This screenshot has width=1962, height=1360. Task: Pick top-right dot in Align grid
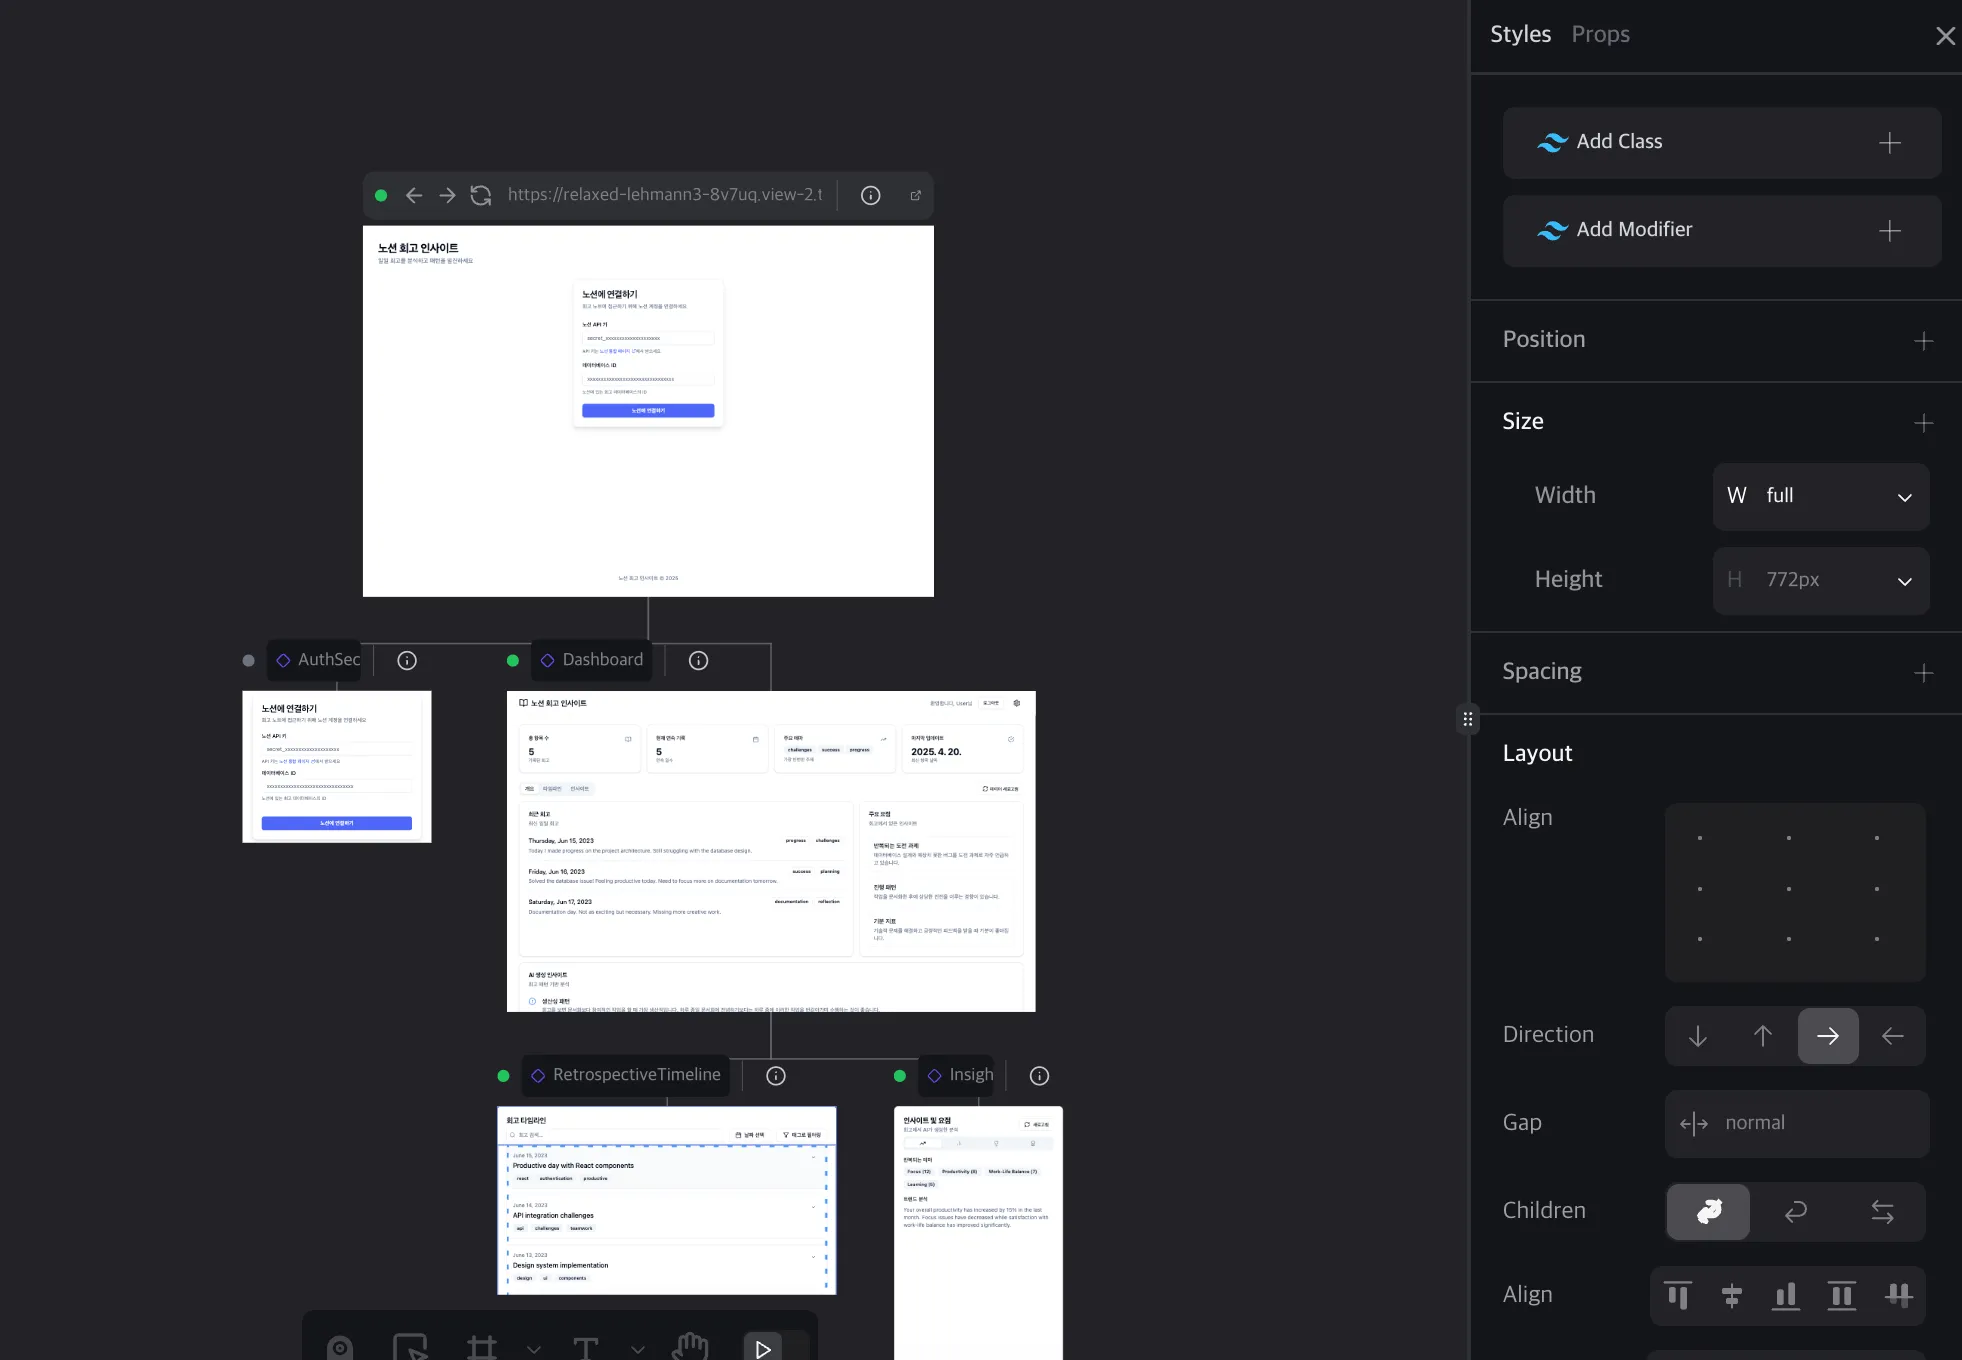1877,838
